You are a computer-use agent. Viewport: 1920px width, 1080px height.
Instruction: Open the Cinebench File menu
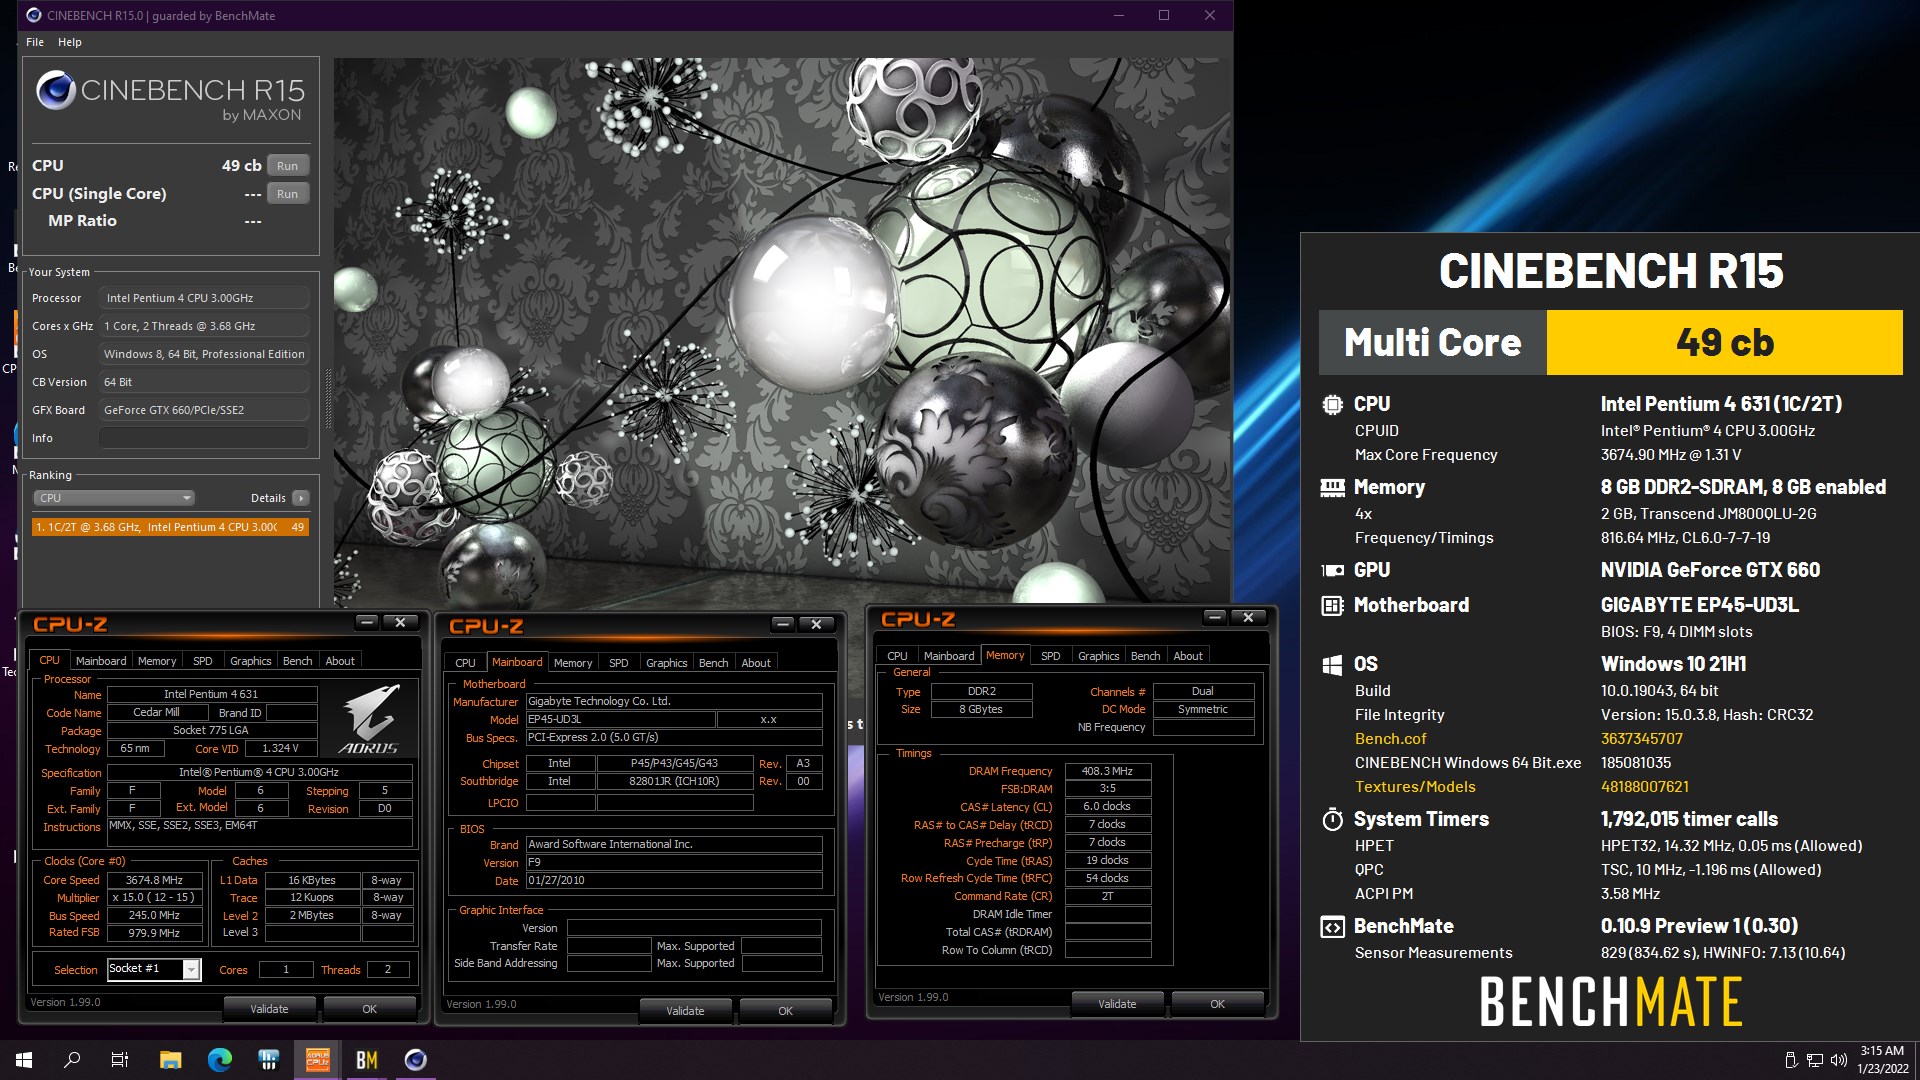click(35, 42)
